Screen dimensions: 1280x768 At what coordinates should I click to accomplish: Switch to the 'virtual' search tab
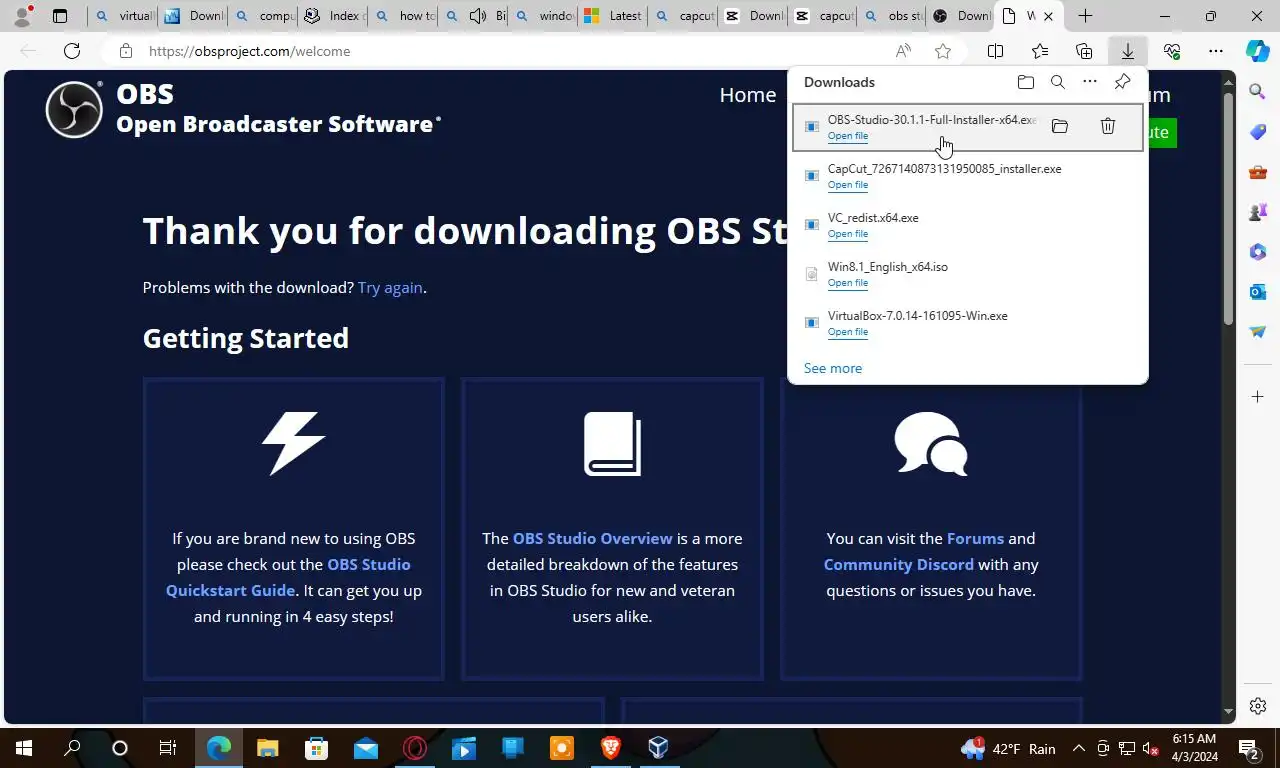coord(123,16)
